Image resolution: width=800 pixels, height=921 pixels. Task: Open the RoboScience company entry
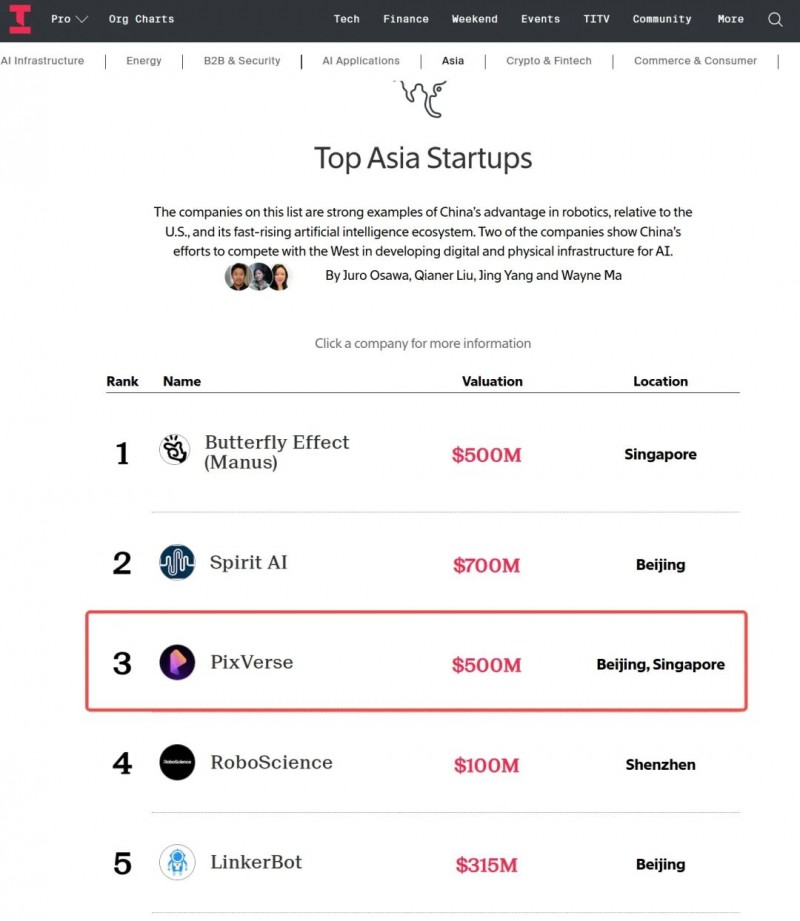coord(271,762)
